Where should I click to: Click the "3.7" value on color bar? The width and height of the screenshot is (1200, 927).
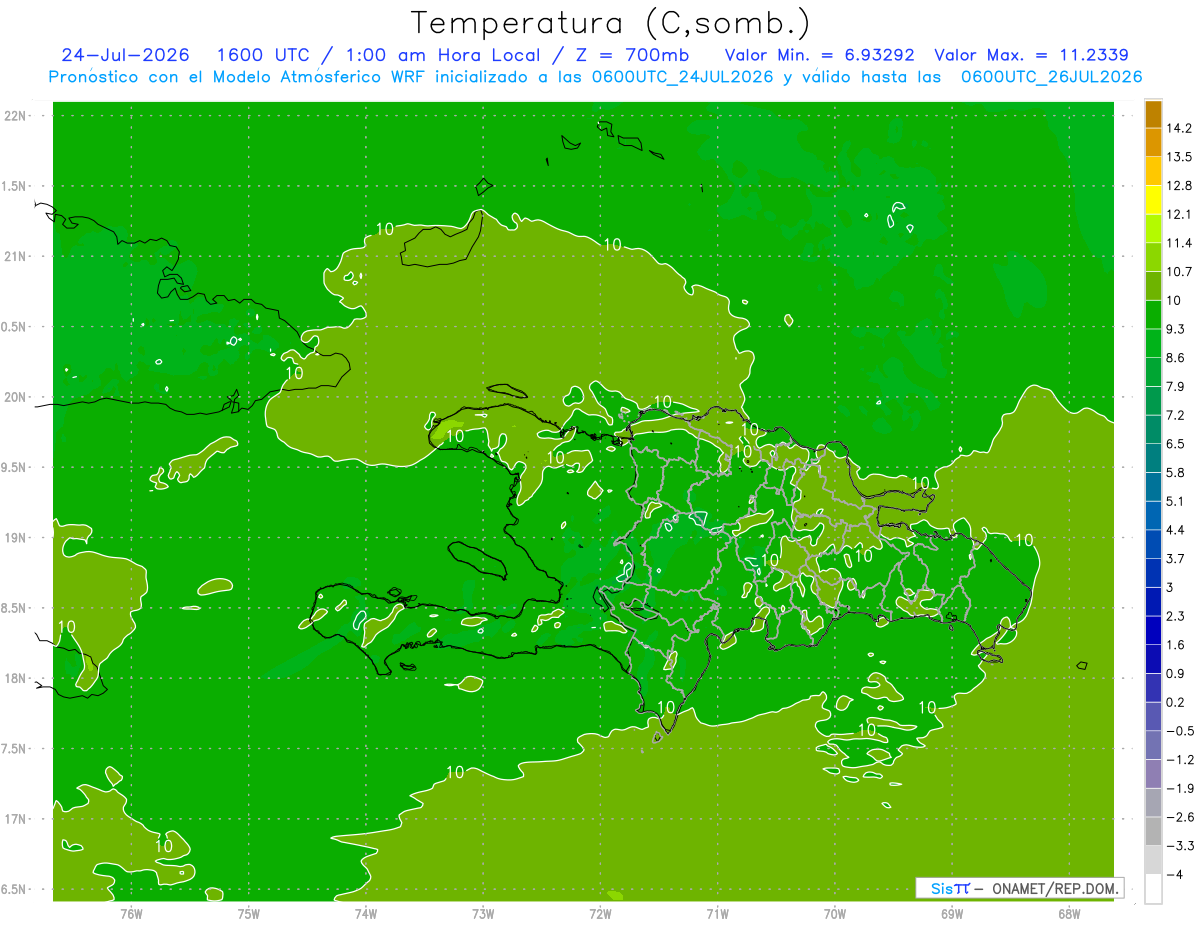1176,558
